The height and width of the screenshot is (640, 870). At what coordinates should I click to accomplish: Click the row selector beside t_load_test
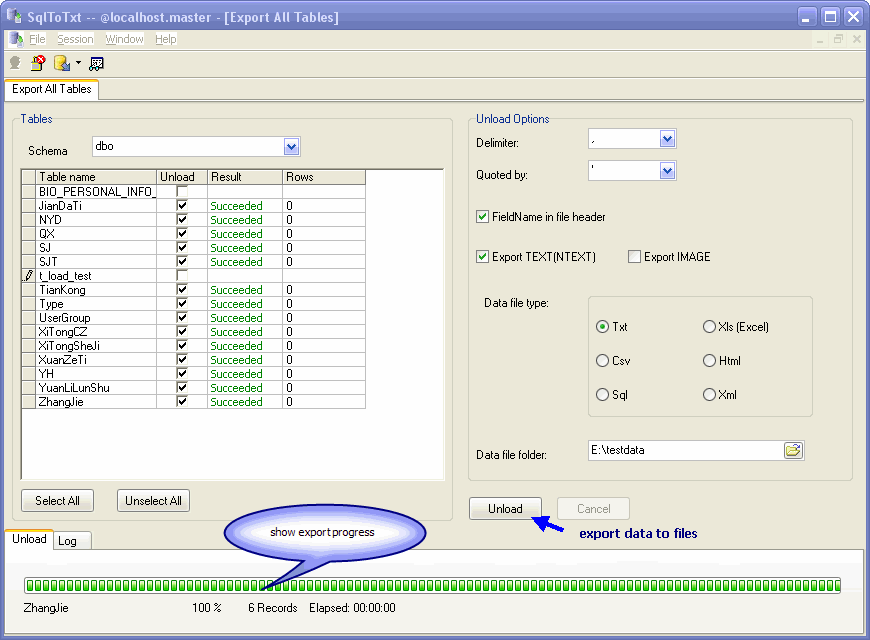(x=28, y=275)
